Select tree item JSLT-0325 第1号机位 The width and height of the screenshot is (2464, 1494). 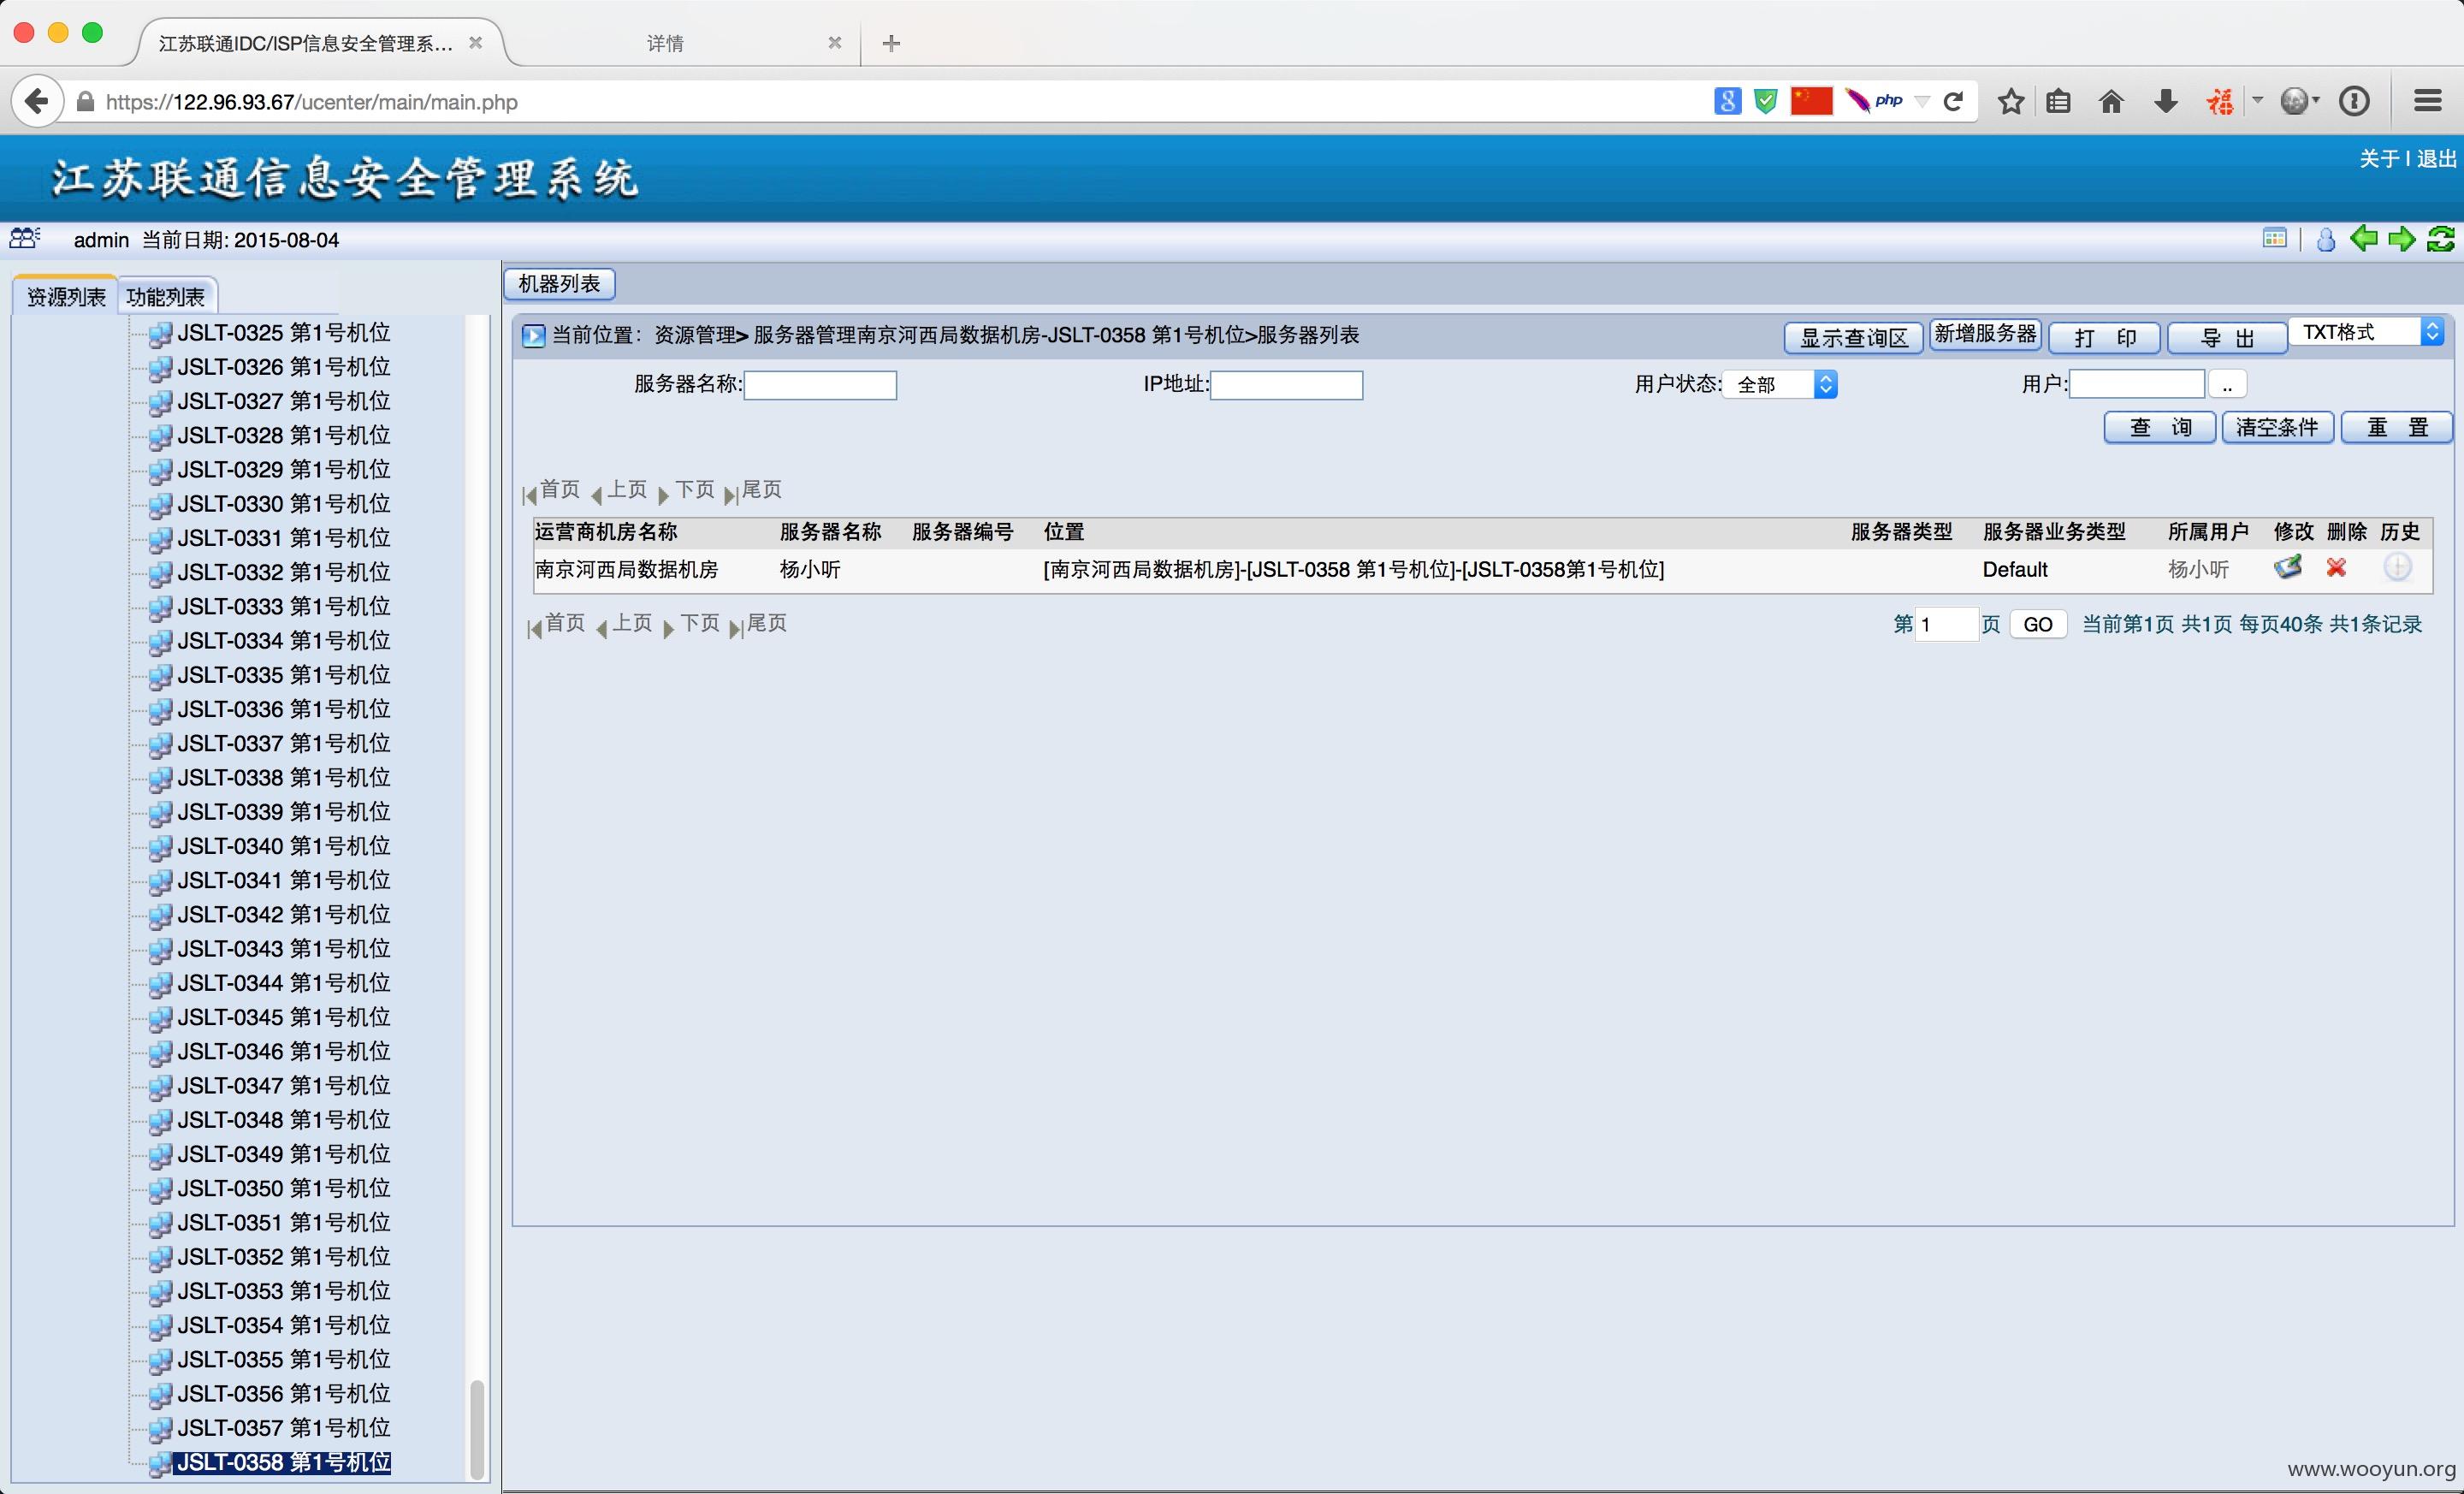284,333
